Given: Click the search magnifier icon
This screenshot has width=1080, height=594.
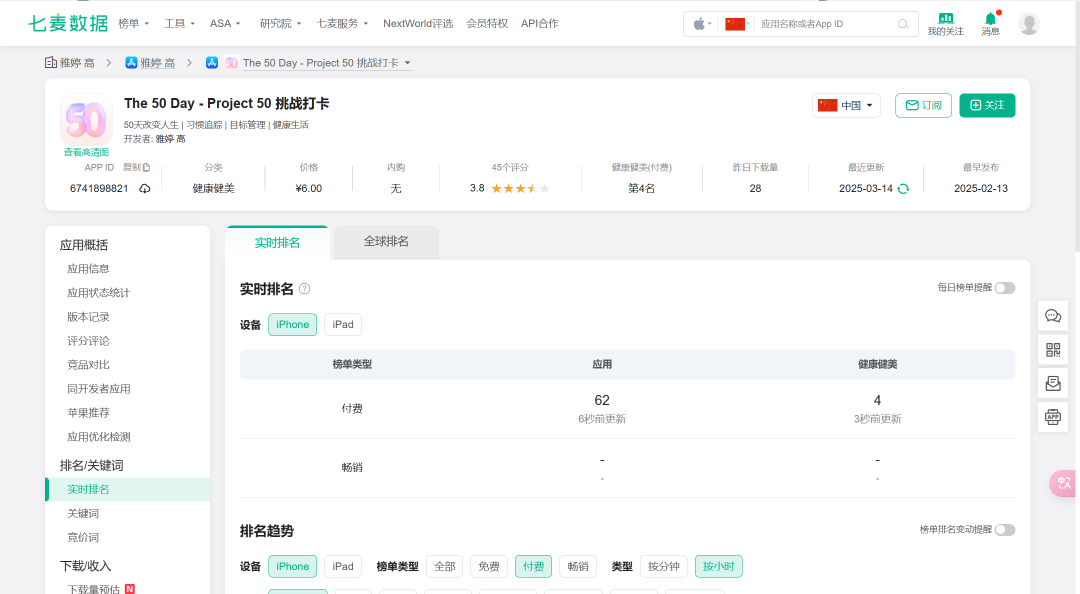Looking at the screenshot, I should pos(903,24).
